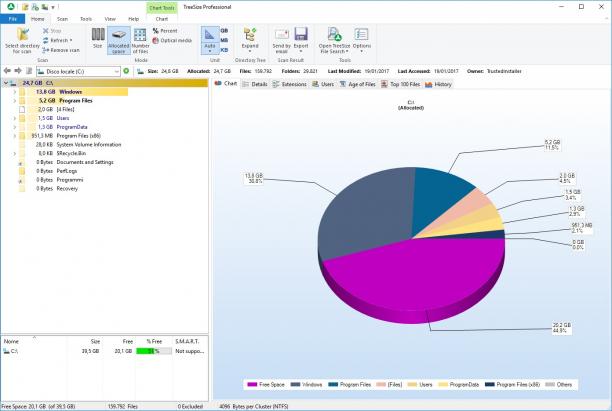Set unit to Auto
The height and width of the screenshot is (411, 612).
point(210,40)
